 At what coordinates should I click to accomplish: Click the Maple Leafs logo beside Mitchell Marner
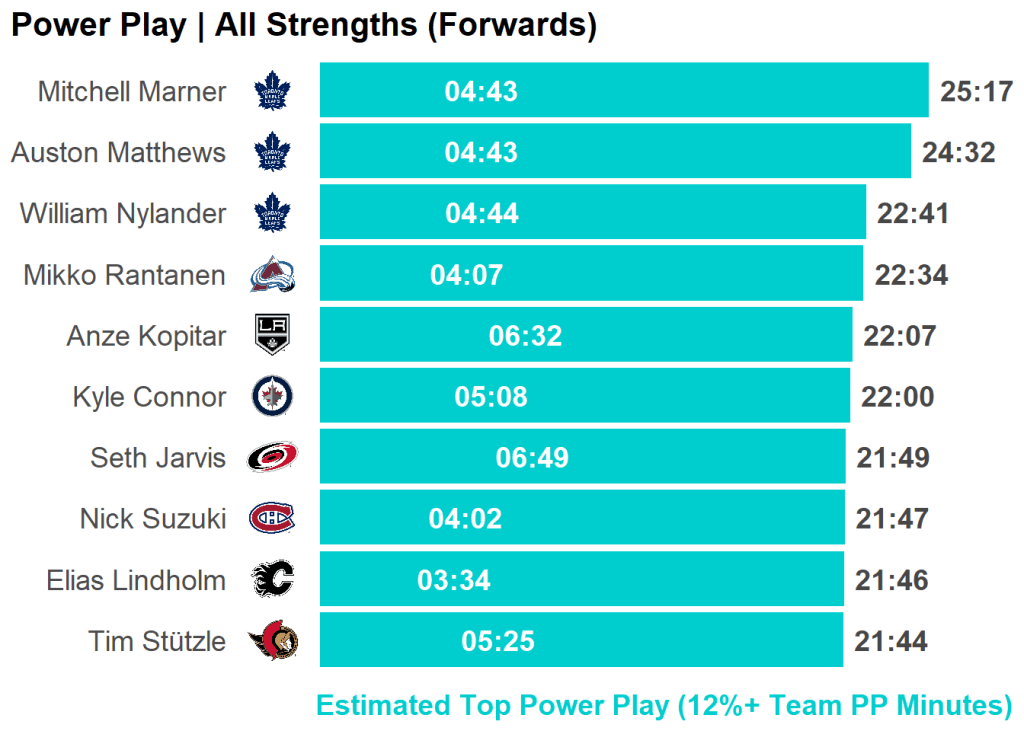tap(271, 92)
